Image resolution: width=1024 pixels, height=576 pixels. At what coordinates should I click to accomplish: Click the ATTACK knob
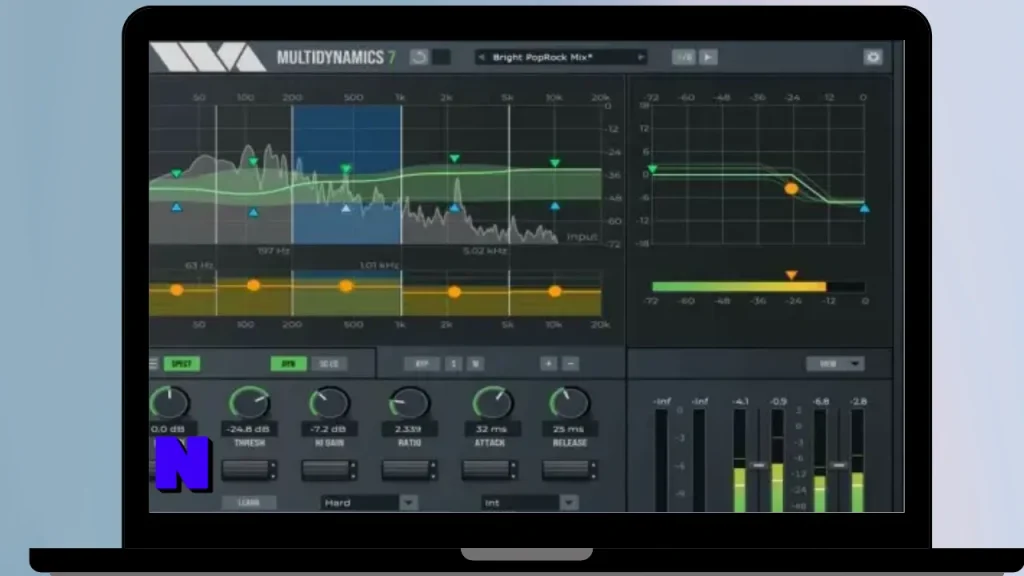click(492, 403)
